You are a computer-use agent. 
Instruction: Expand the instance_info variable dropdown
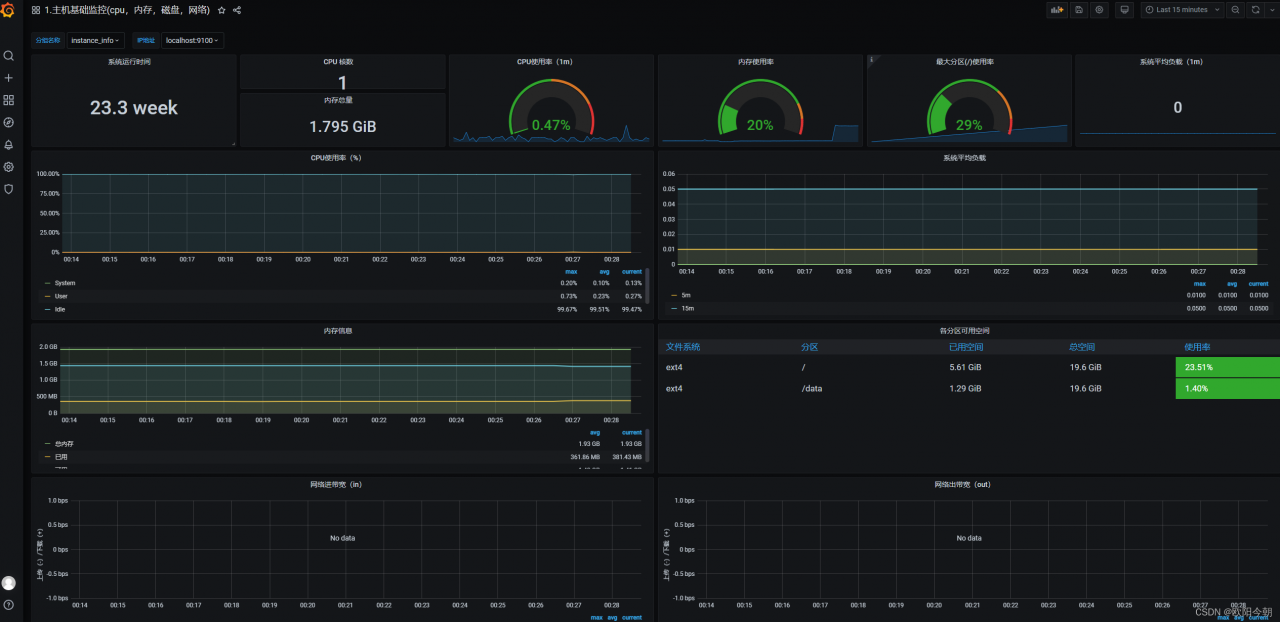click(x=95, y=41)
